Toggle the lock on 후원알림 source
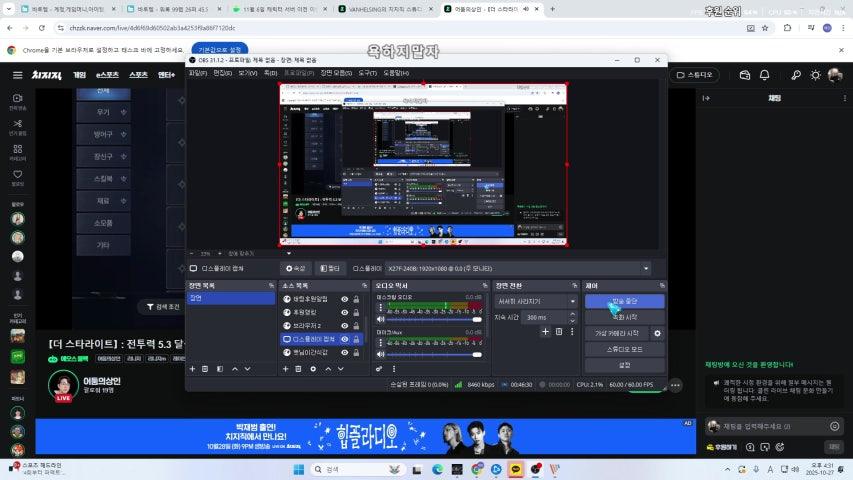 click(356, 312)
